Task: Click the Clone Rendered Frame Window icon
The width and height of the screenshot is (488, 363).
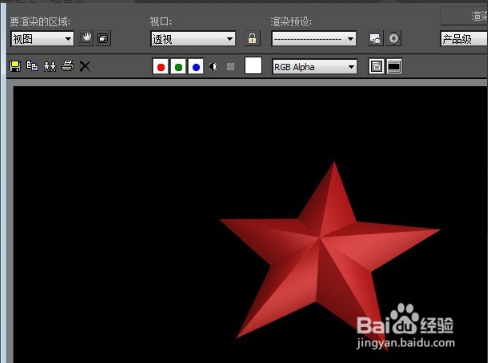Action: click(x=50, y=66)
